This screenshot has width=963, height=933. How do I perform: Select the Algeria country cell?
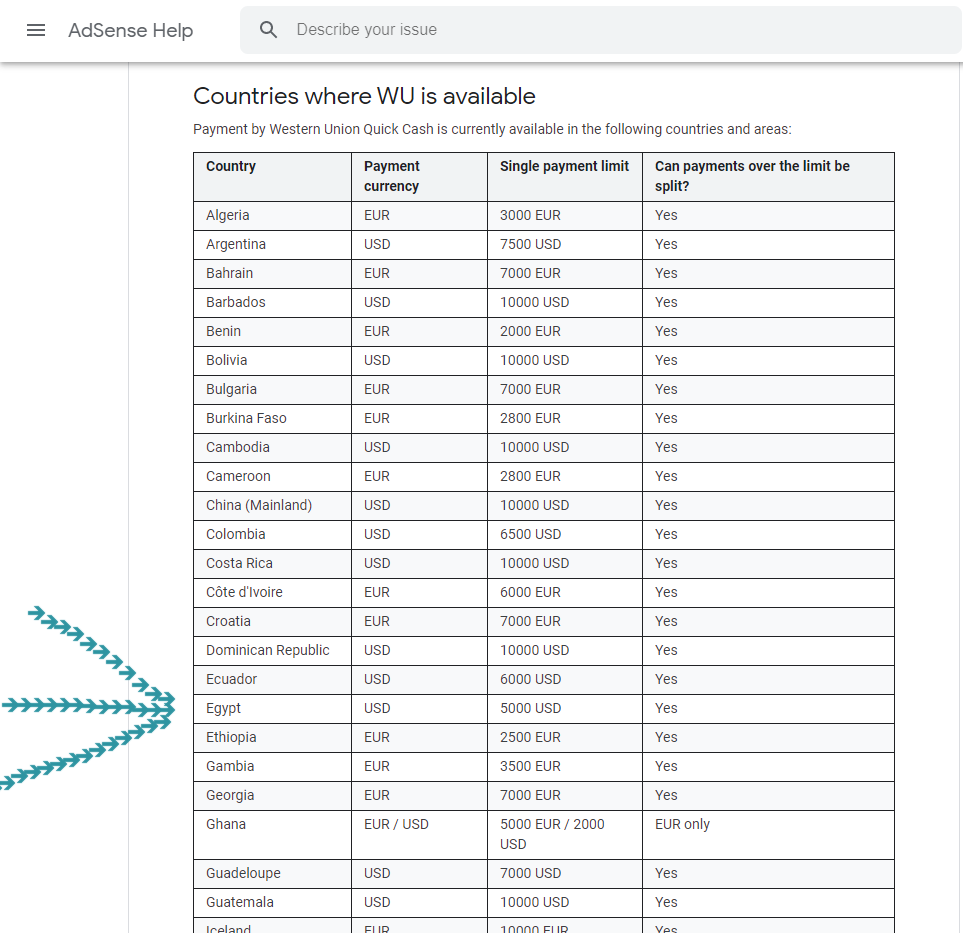point(272,216)
